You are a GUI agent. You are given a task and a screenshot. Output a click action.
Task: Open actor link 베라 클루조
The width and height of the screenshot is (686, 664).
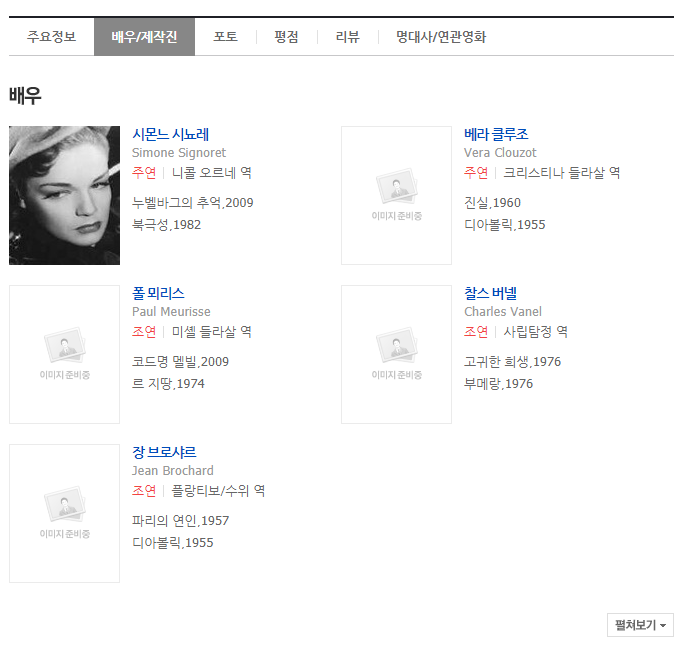(496, 134)
